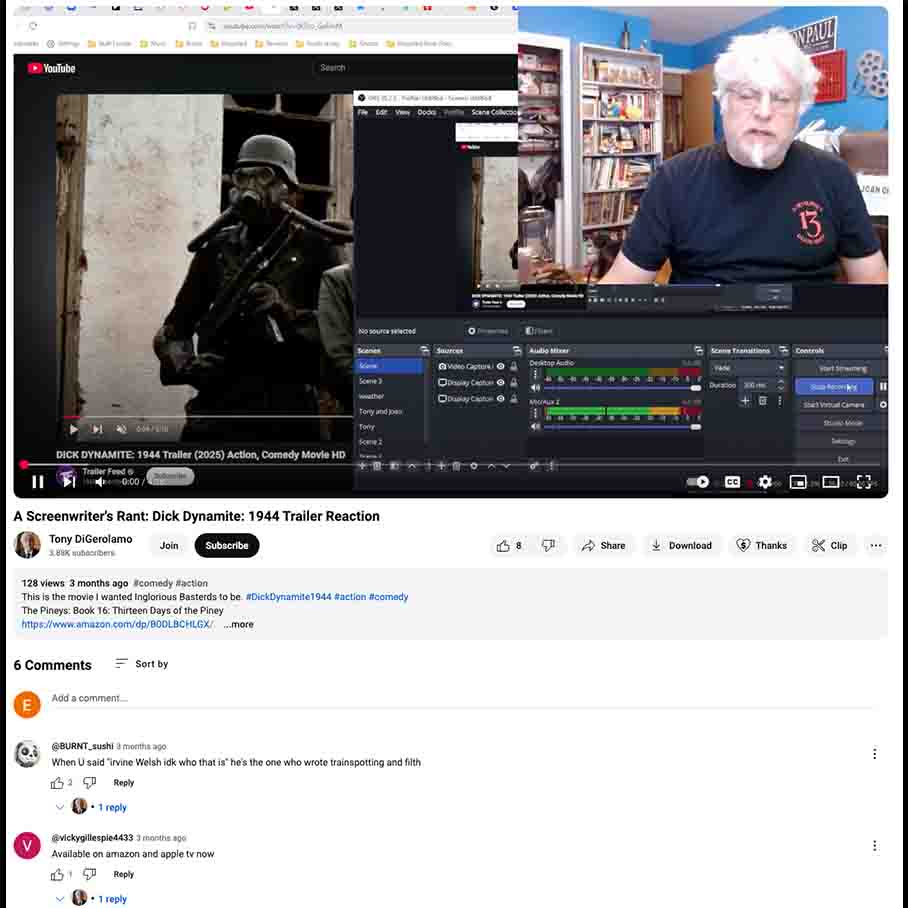Image resolution: width=908 pixels, height=908 pixels.
Task: Like @BURNT_sushi's comment
Action: click(x=57, y=783)
